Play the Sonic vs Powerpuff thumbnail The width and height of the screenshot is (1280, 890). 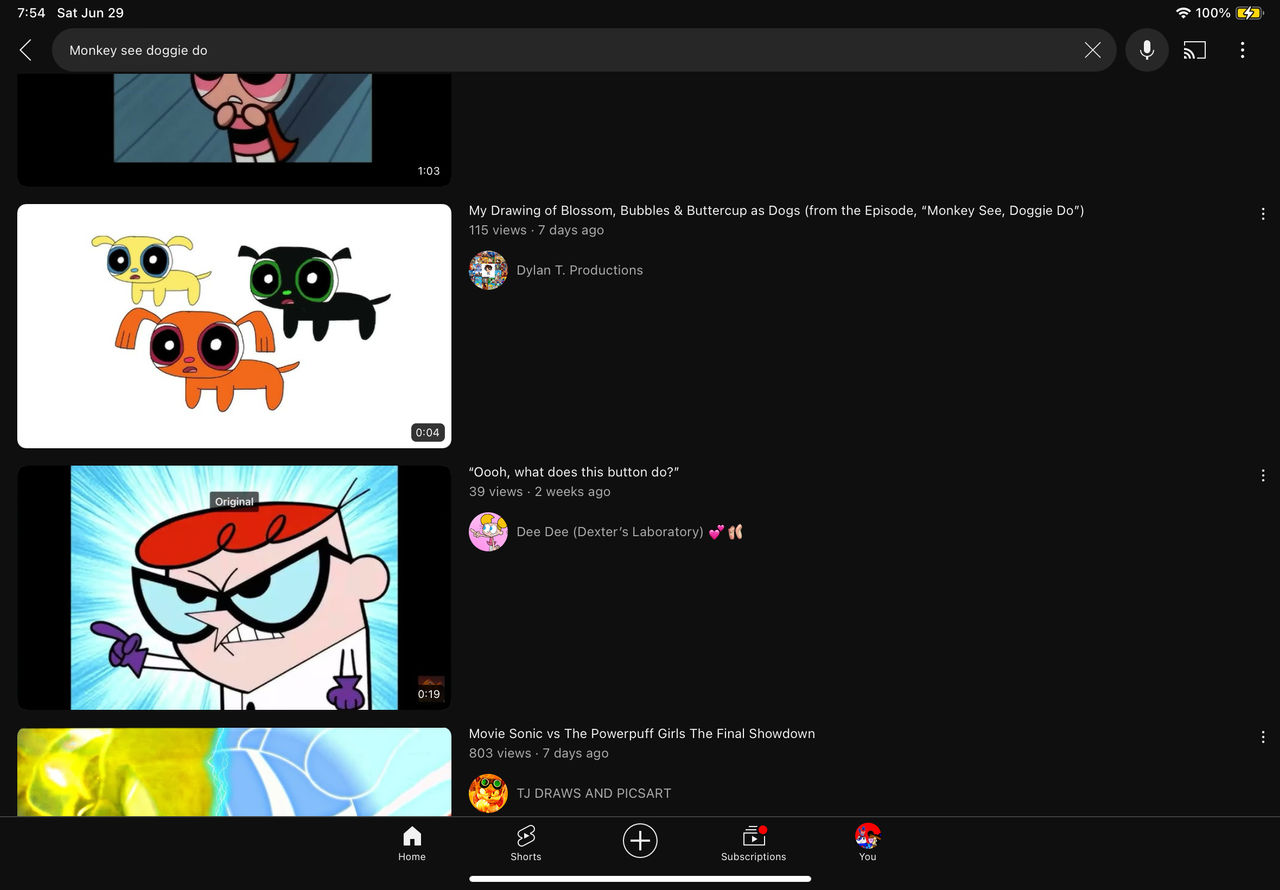[x=234, y=771]
